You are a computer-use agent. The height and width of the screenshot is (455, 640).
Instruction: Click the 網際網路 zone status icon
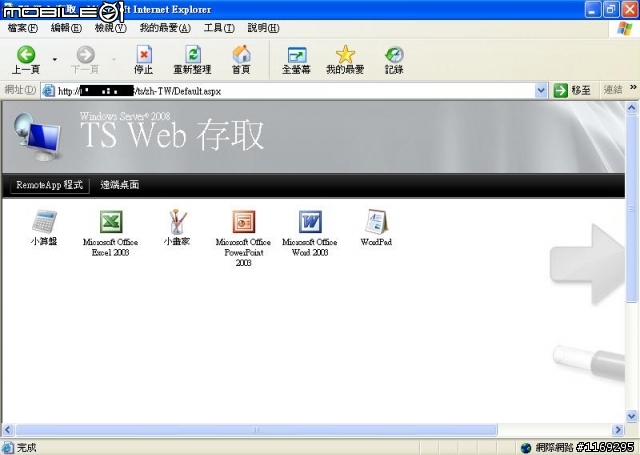526,448
